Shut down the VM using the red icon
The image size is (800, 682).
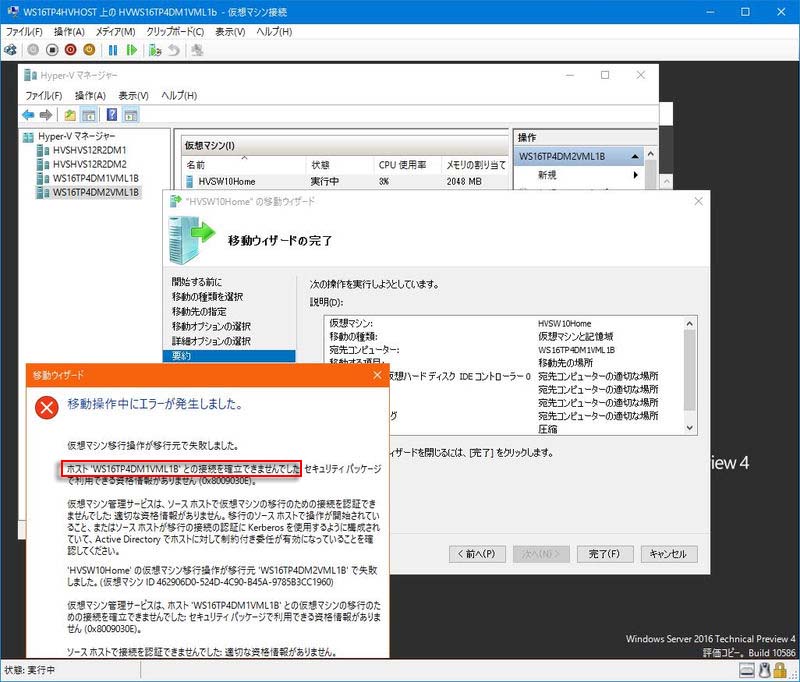[71, 50]
